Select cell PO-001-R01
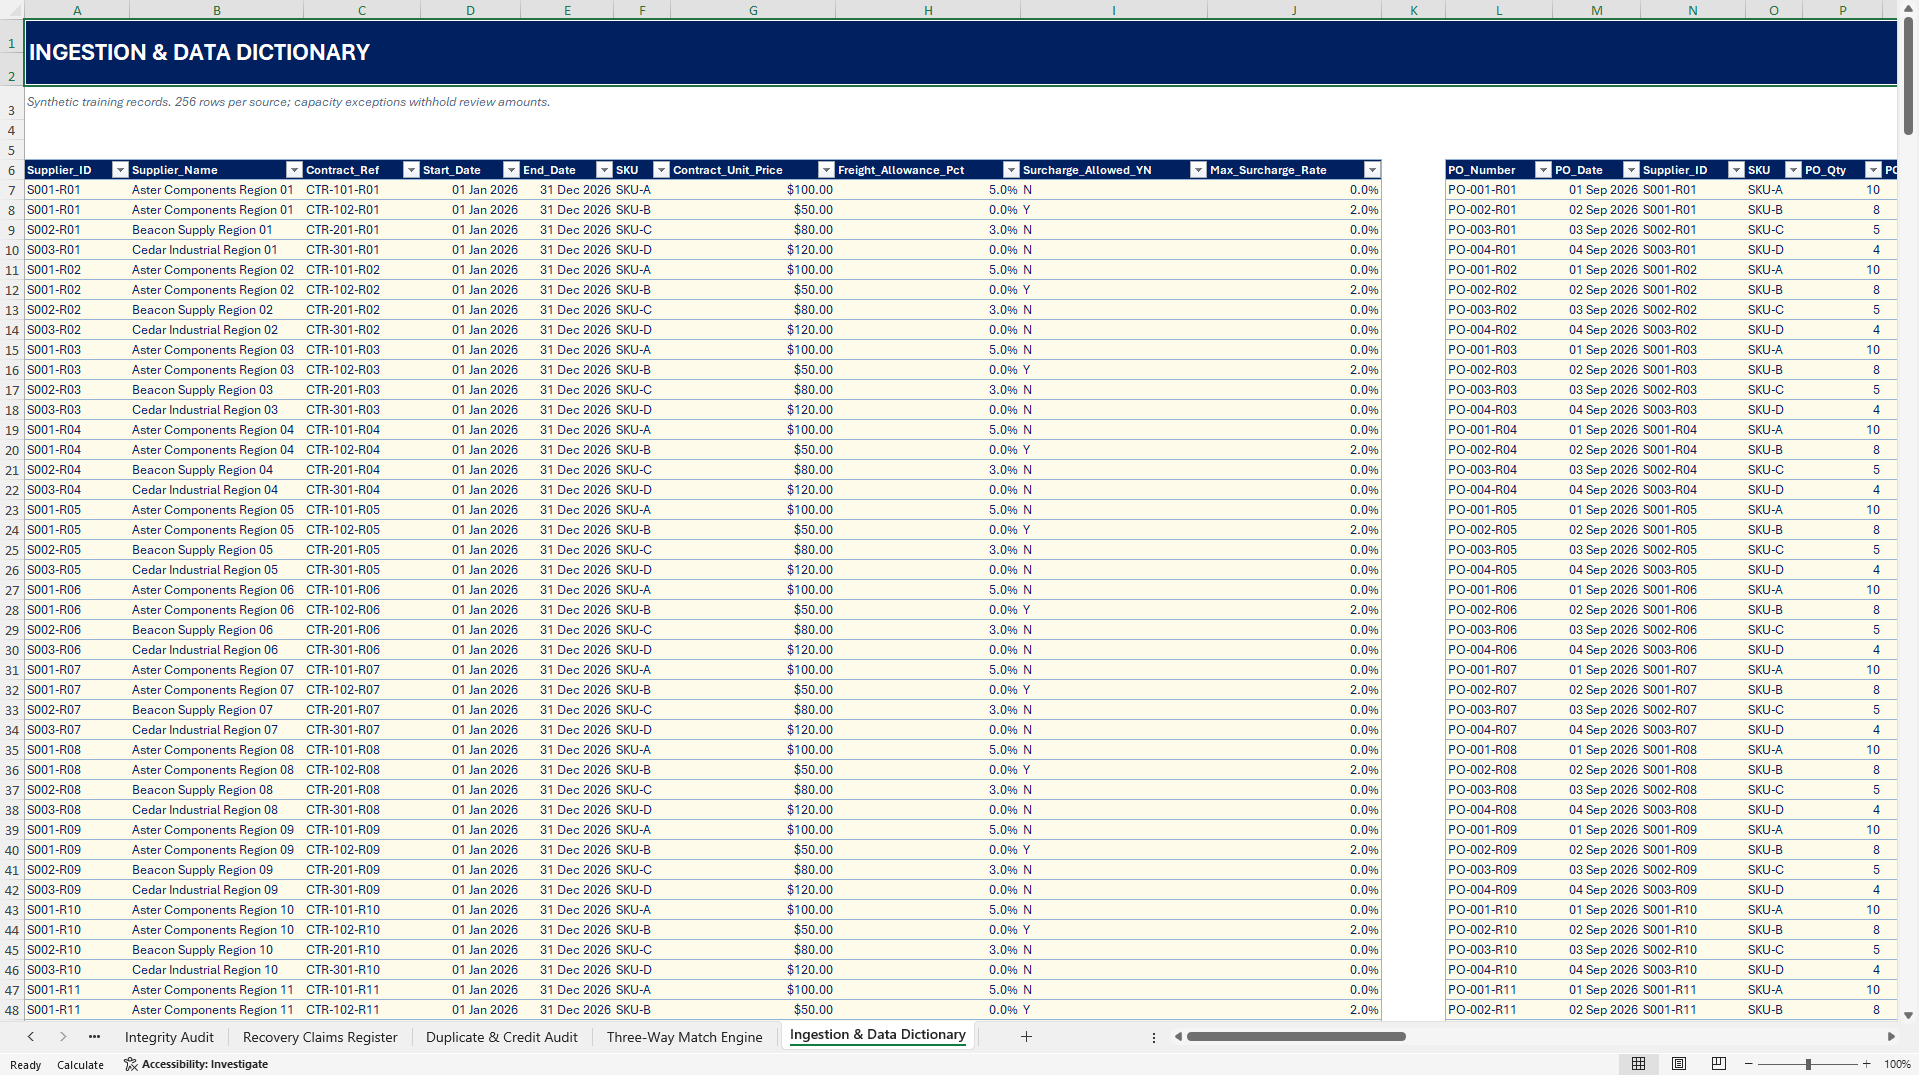1919x1075 pixels. (x=1498, y=190)
